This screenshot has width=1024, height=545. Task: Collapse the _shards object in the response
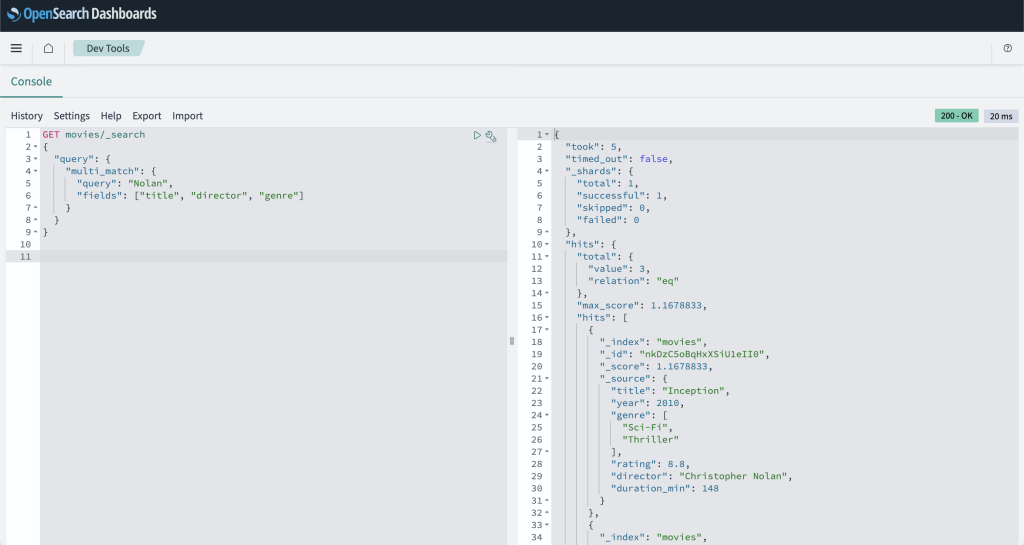547,171
